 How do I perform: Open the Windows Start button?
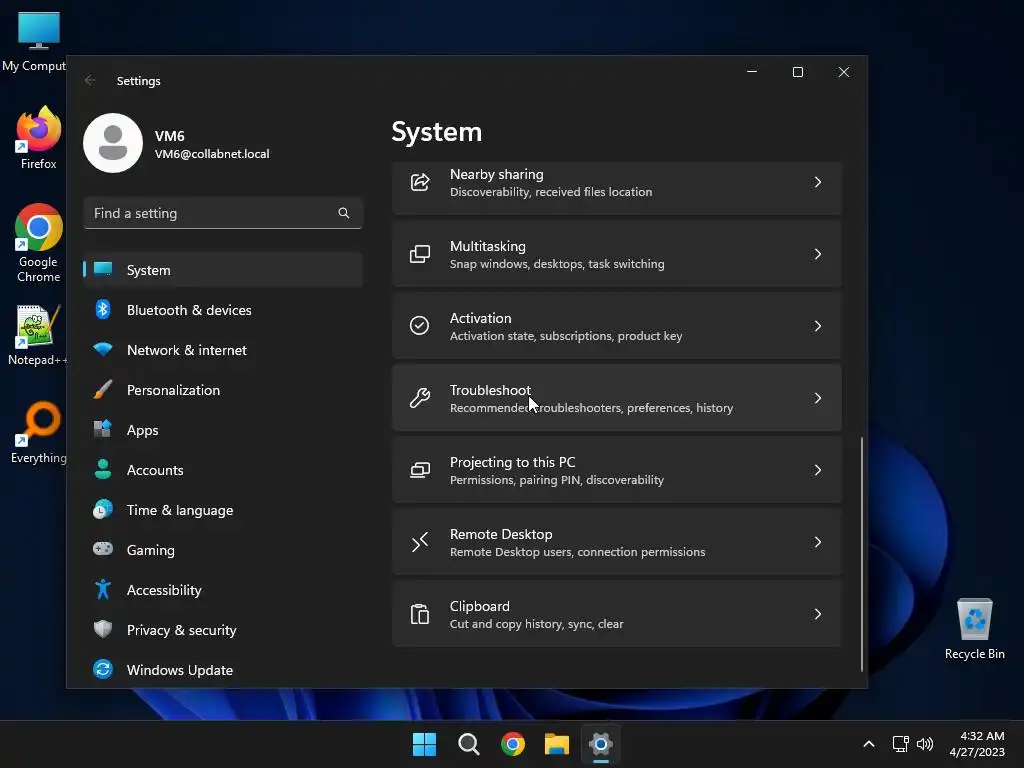coord(424,744)
